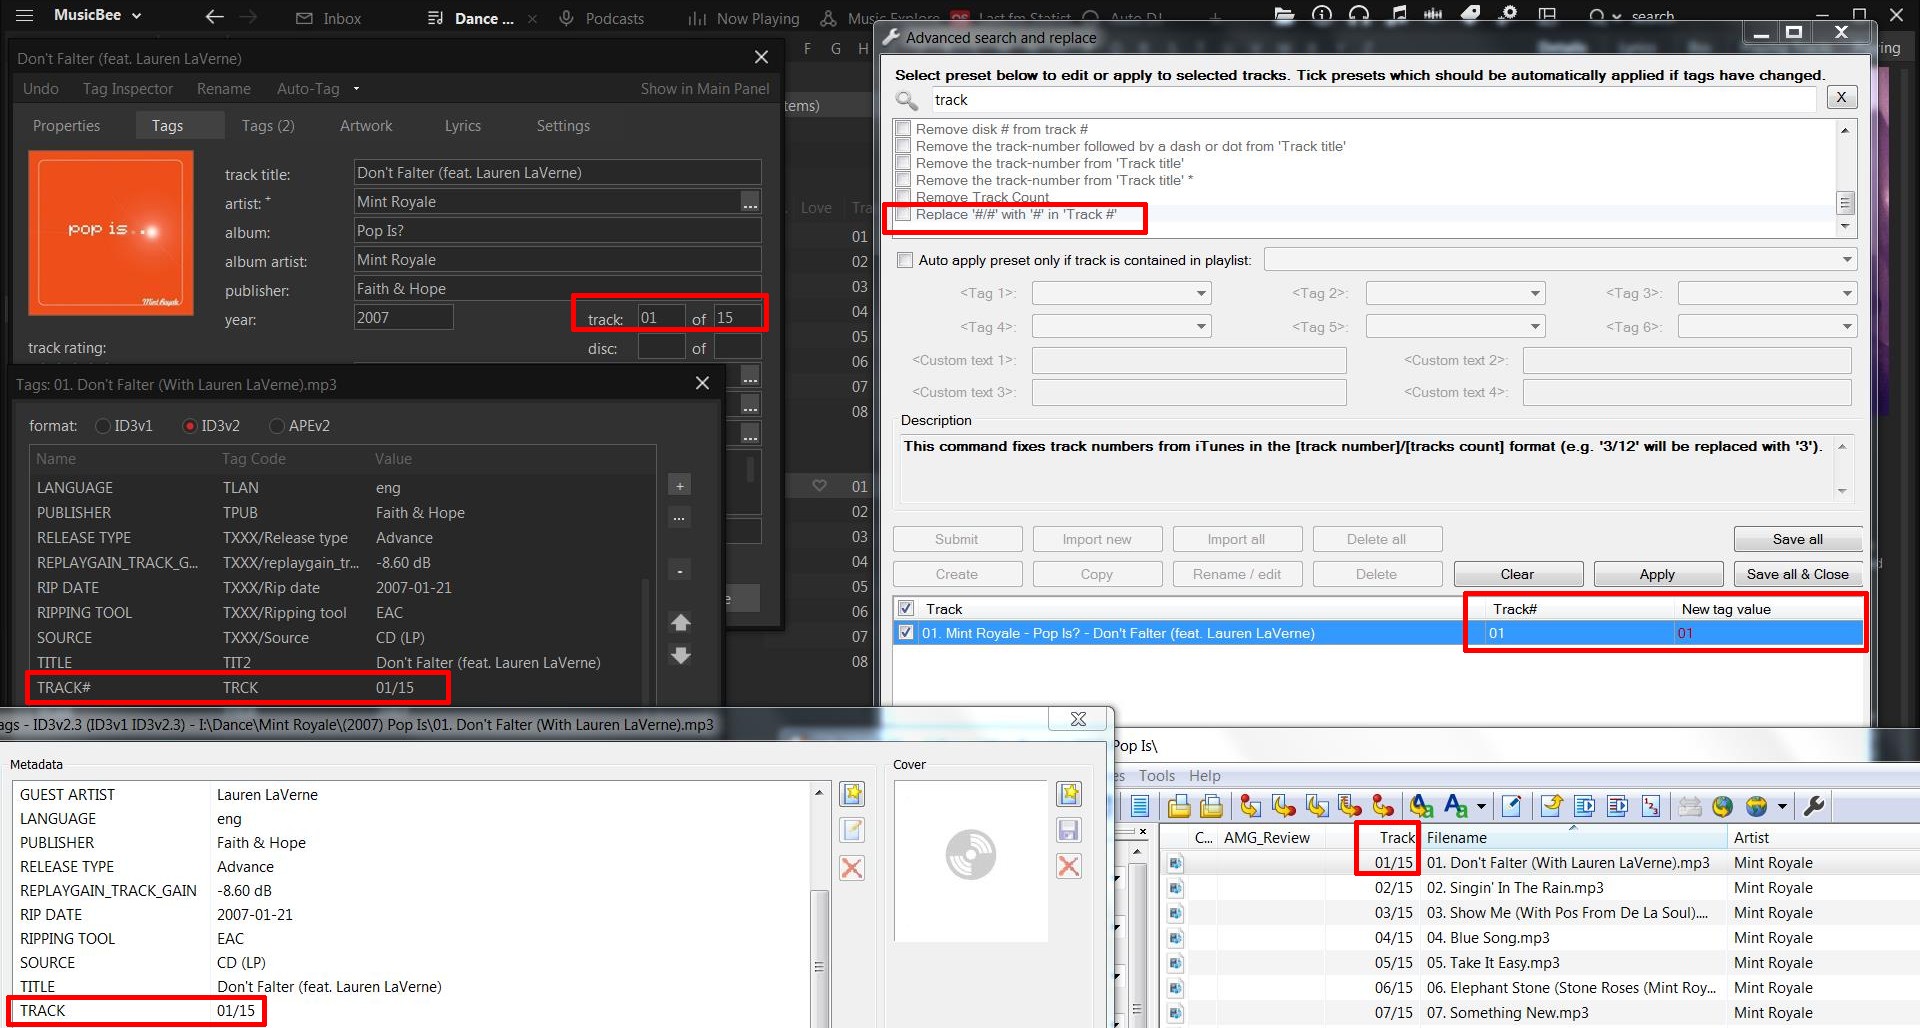This screenshot has height=1028, width=1920.
Task: Expand the MusicBee title dropdown
Action: [137, 16]
